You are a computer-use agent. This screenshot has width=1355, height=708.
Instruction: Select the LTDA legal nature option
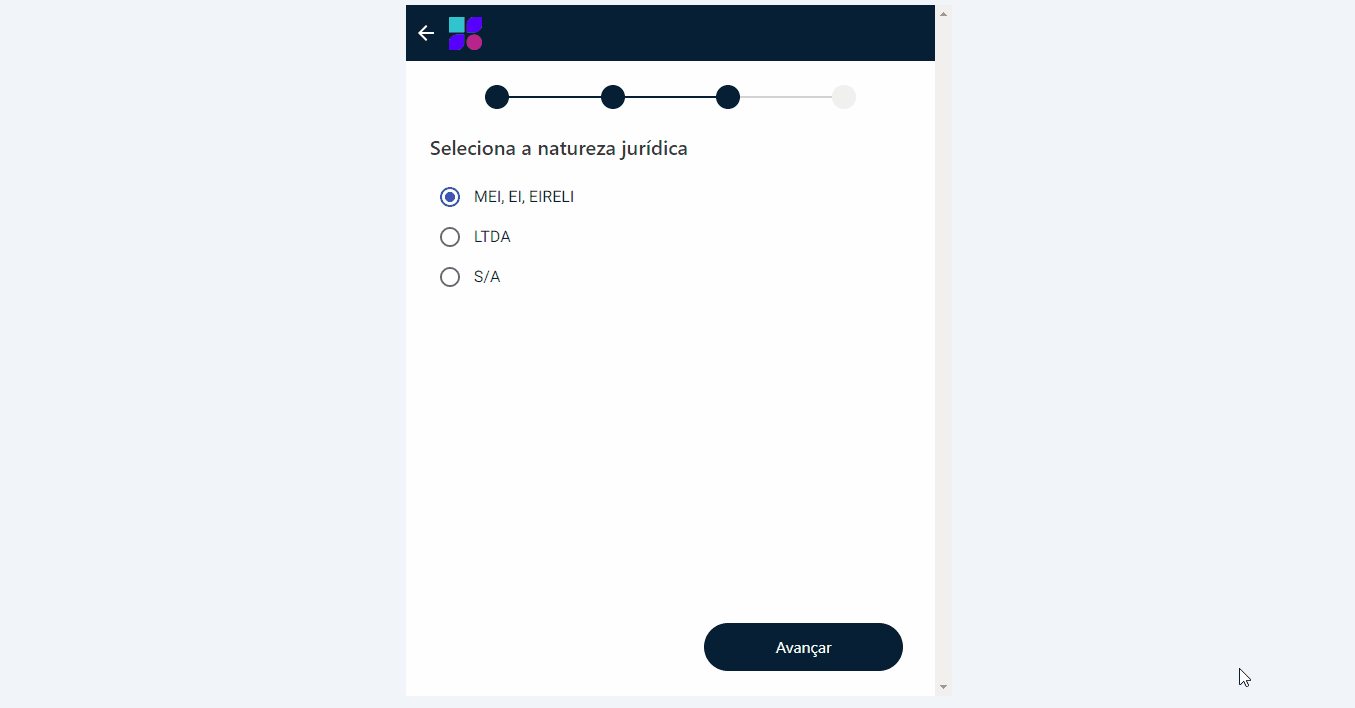[450, 236]
